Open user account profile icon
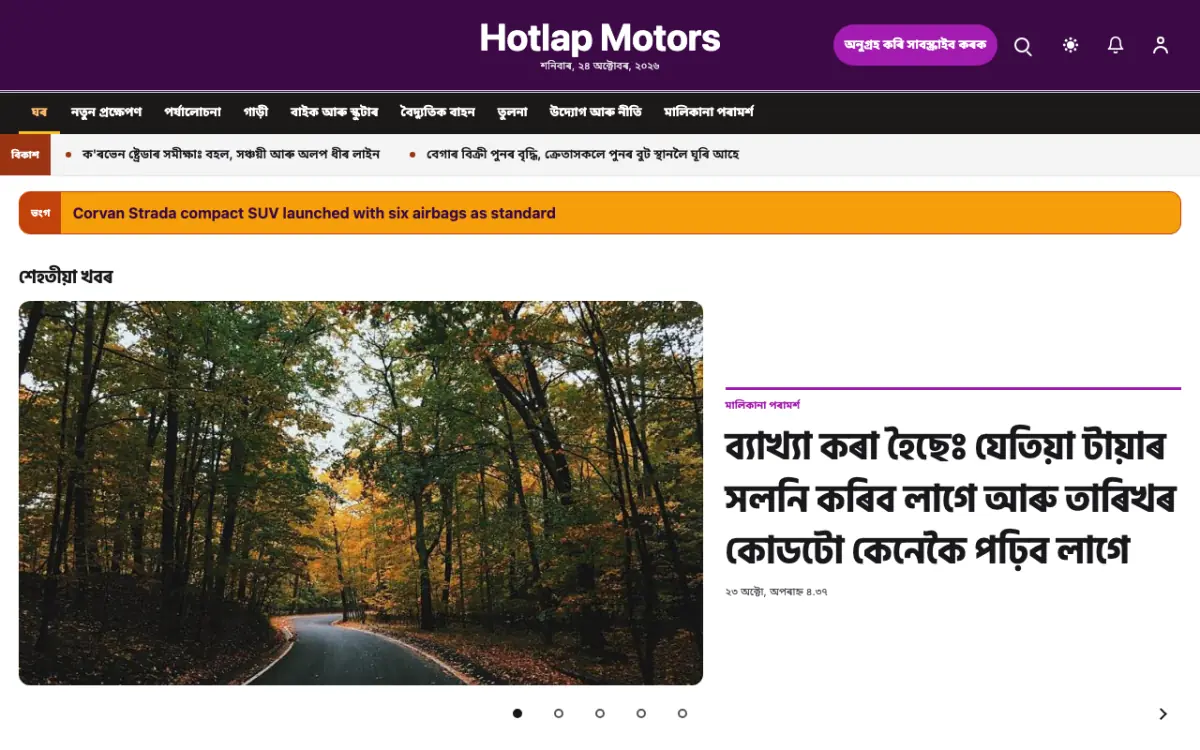Viewport: 1200px width, 750px height. pos(1160,45)
